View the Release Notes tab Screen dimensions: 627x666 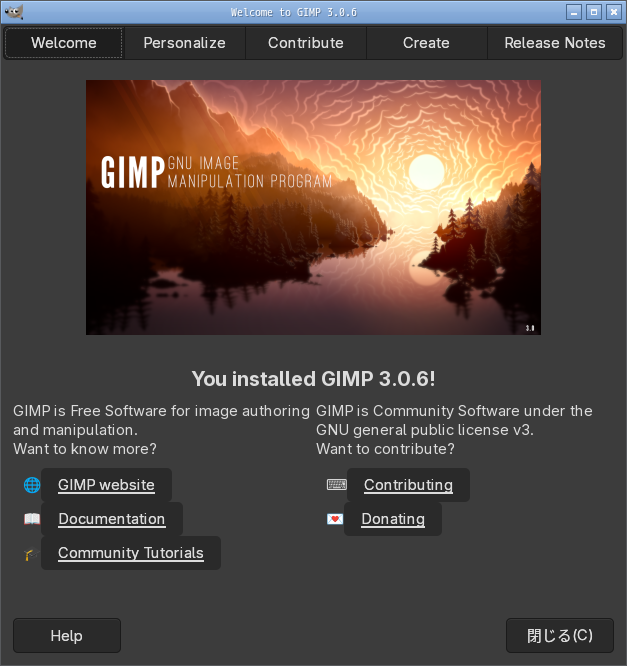click(555, 43)
